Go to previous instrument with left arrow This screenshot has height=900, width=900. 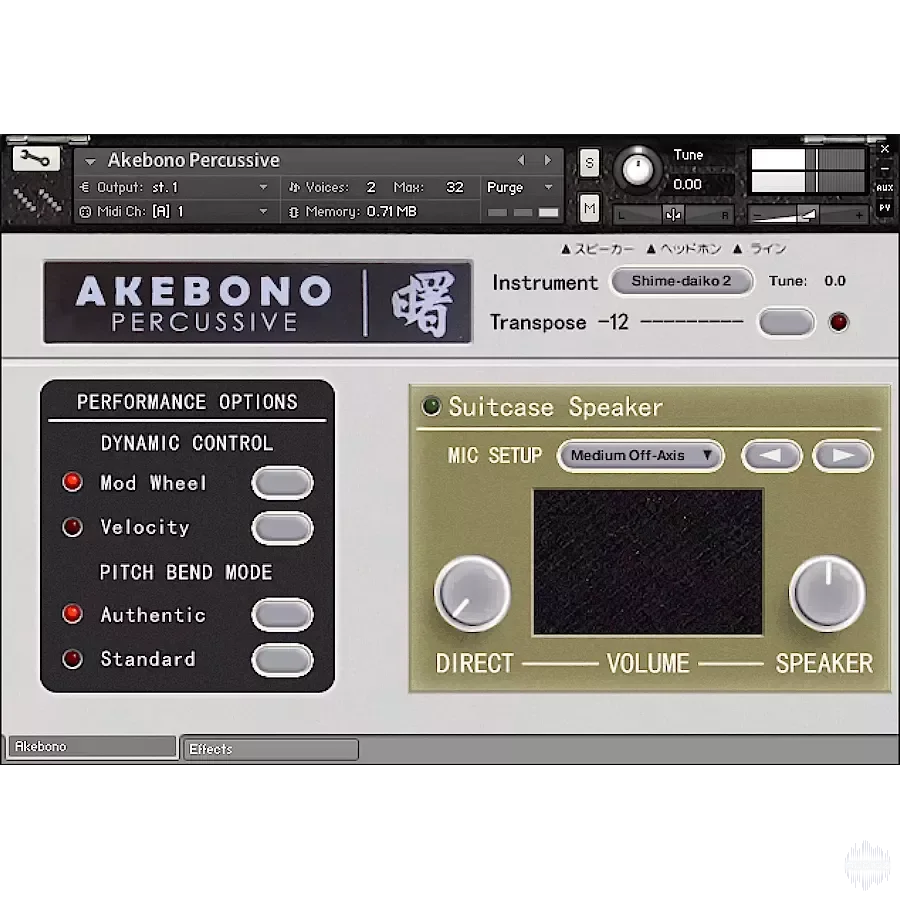click(521, 160)
